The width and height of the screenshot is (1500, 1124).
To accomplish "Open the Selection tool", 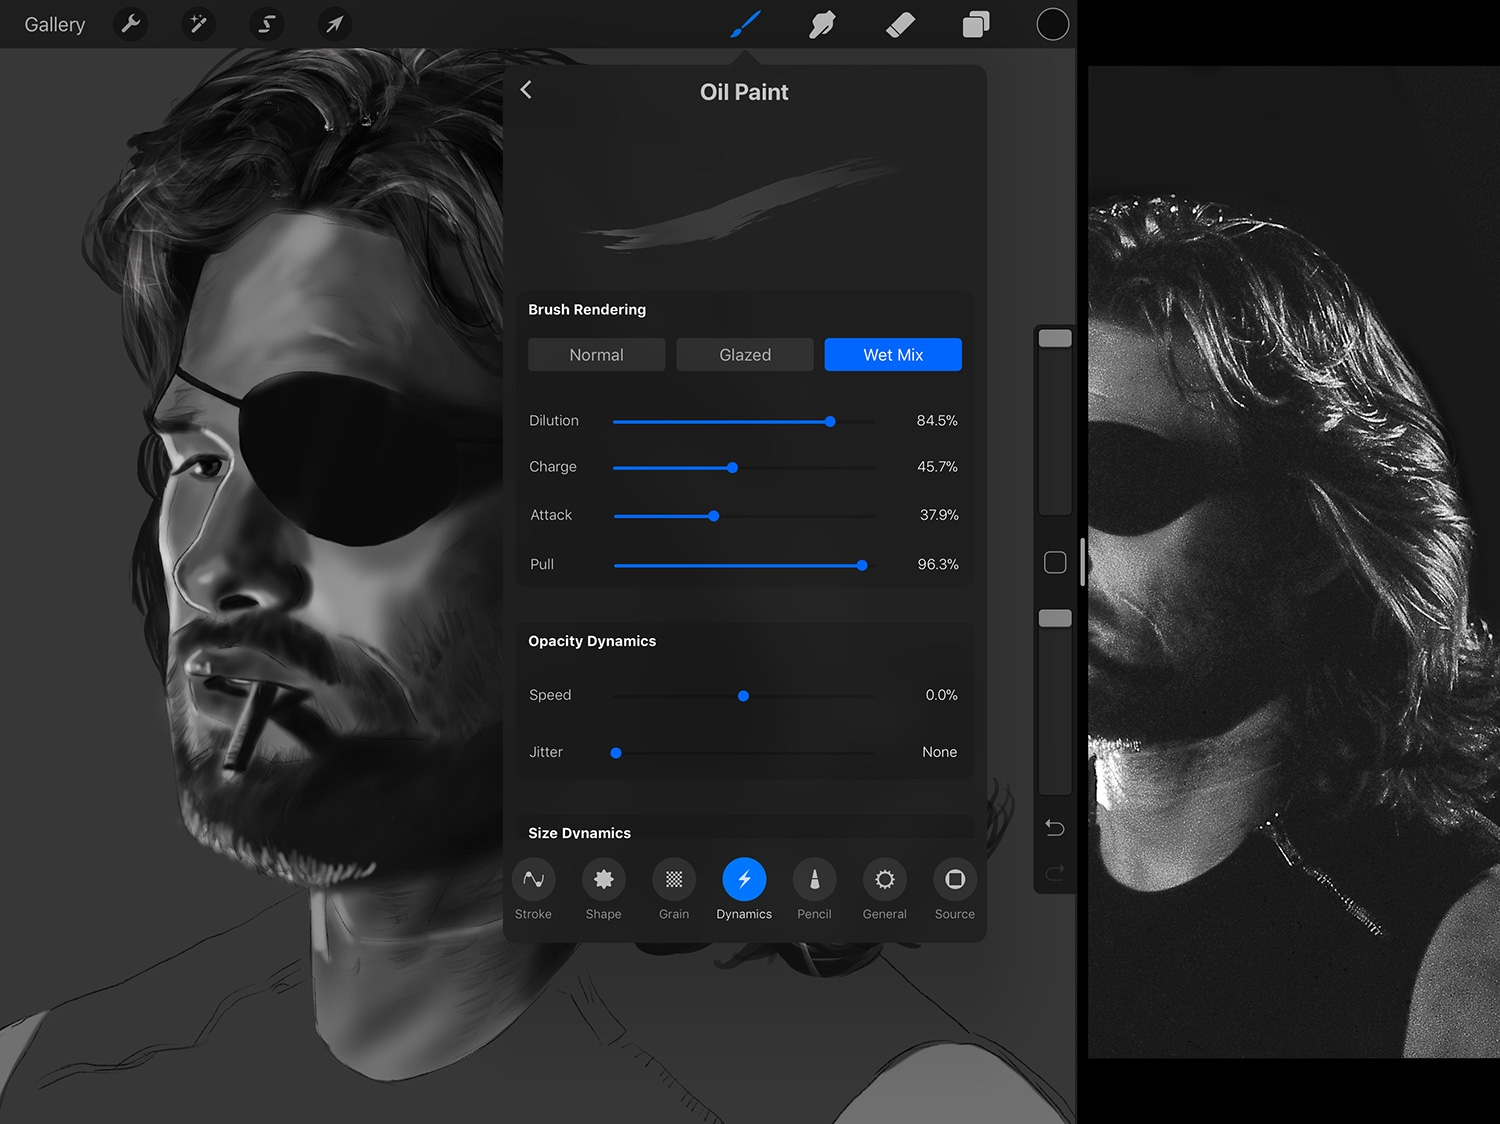I will click(267, 24).
